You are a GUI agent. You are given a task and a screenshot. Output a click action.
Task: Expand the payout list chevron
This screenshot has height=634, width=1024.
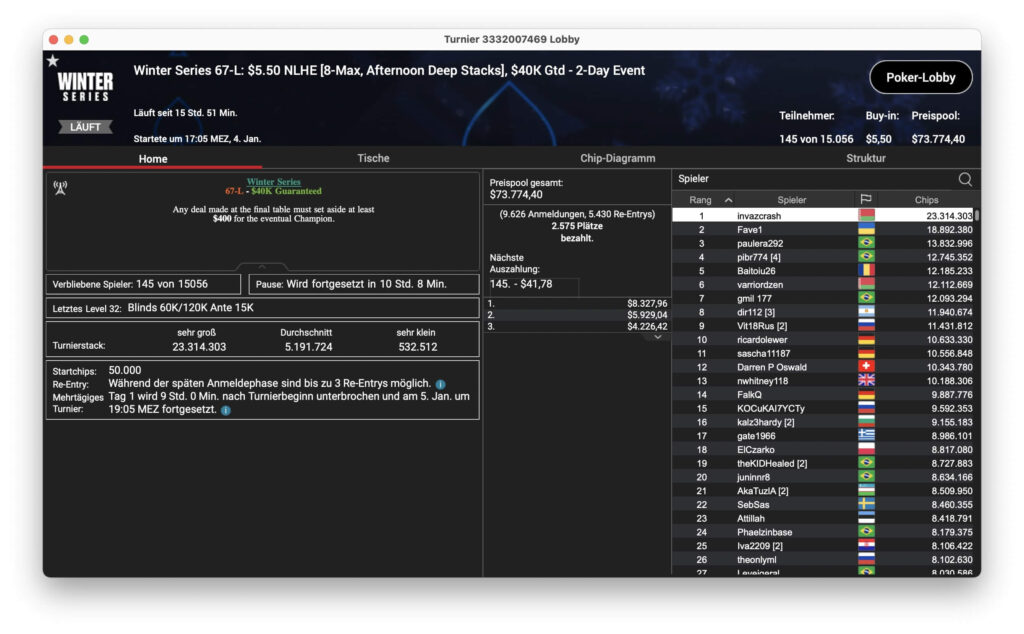click(658, 338)
